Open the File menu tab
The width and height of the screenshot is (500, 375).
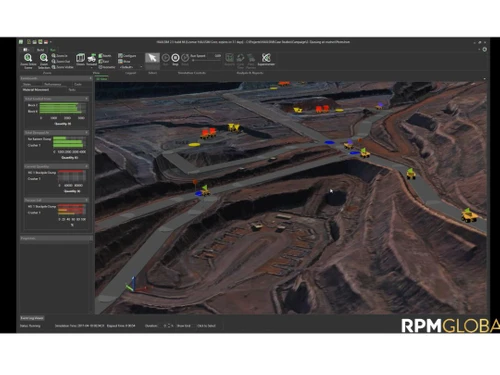click(26, 50)
